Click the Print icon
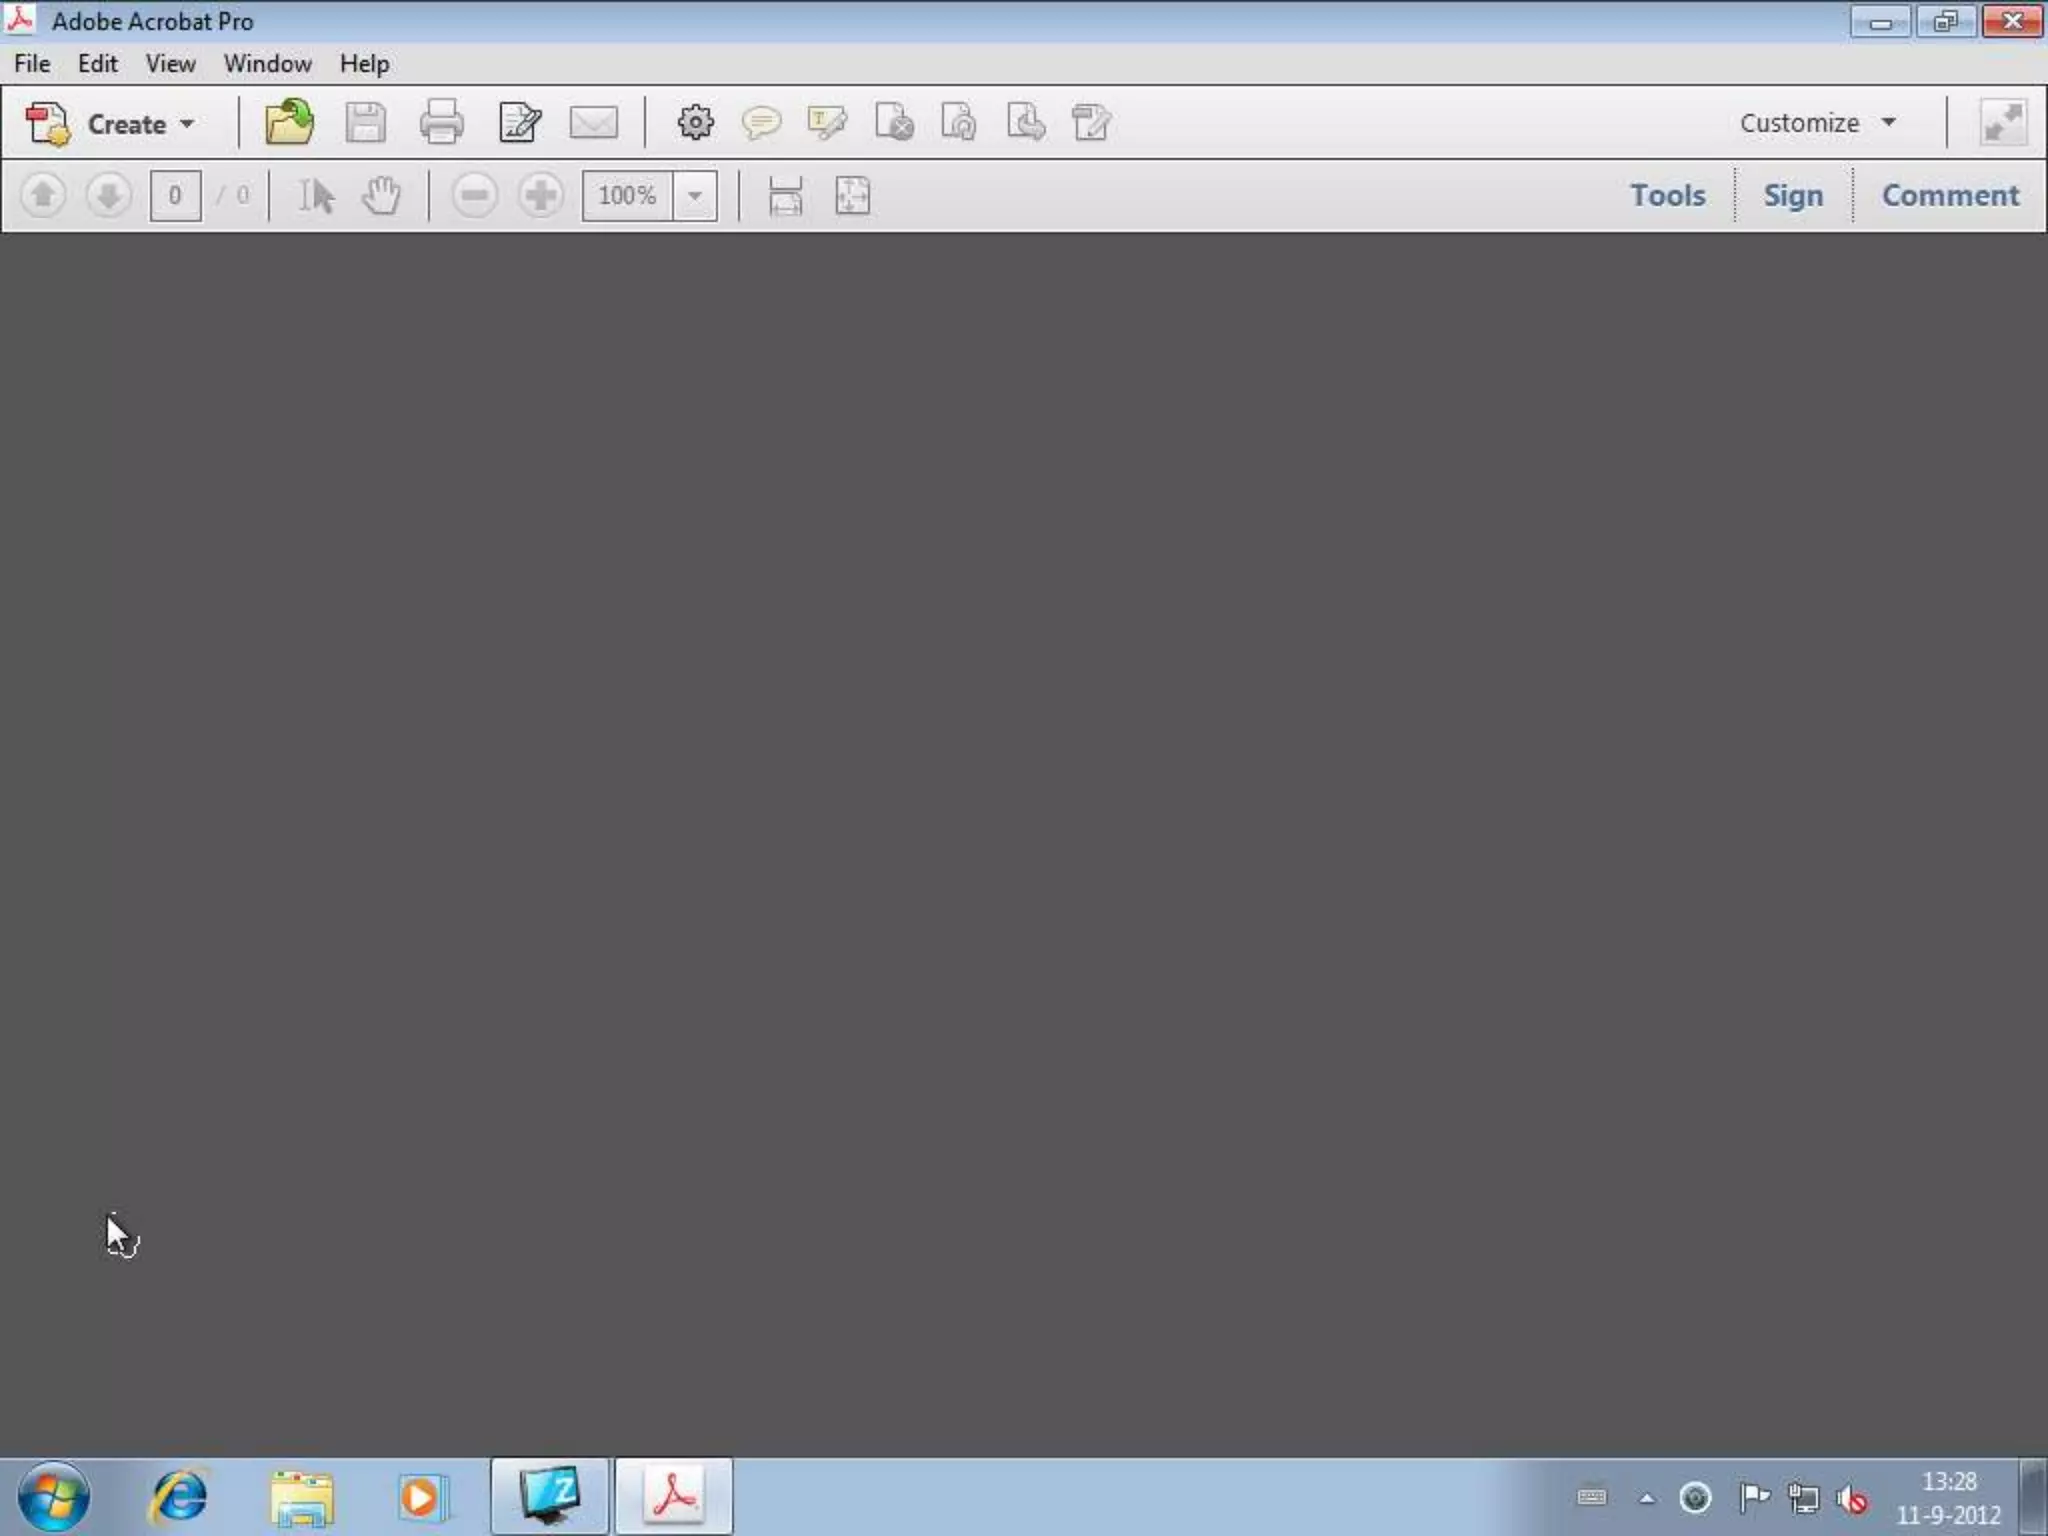The image size is (2048, 1536). (441, 123)
